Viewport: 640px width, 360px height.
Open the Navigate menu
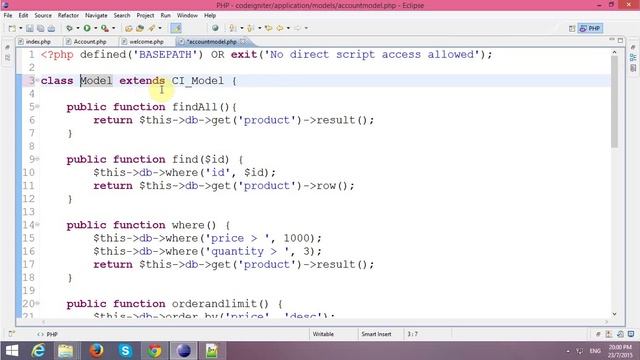(96, 15)
